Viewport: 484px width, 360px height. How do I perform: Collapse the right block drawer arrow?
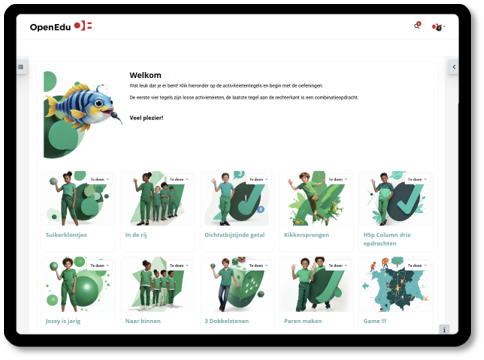point(454,67)
